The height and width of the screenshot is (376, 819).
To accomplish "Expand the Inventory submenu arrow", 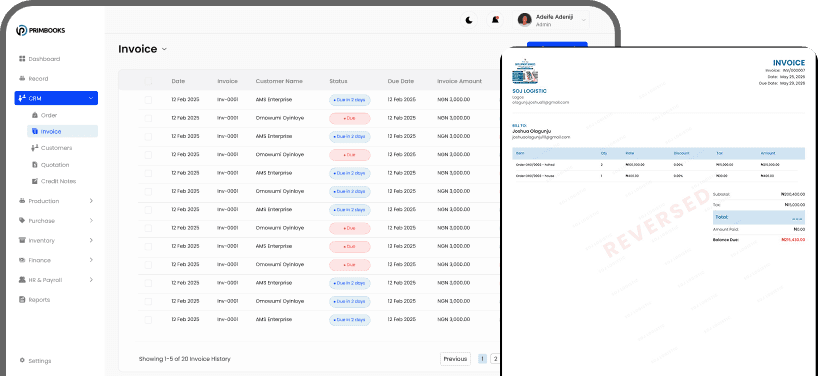I will (91, 241).
